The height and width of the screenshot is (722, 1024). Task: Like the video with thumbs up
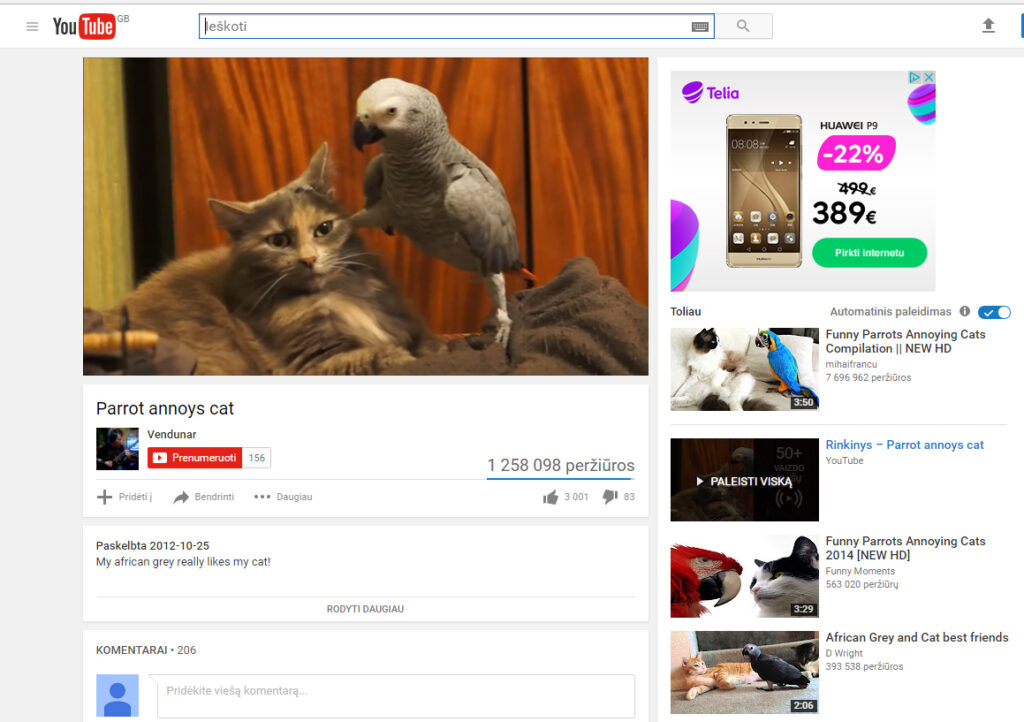click(551, 497)
